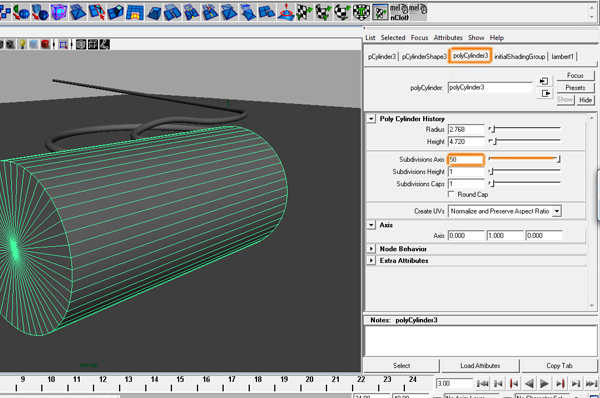Screen dimensions: 600x398
Task: Enable the Round Cap checkbox
Action: 451,194
